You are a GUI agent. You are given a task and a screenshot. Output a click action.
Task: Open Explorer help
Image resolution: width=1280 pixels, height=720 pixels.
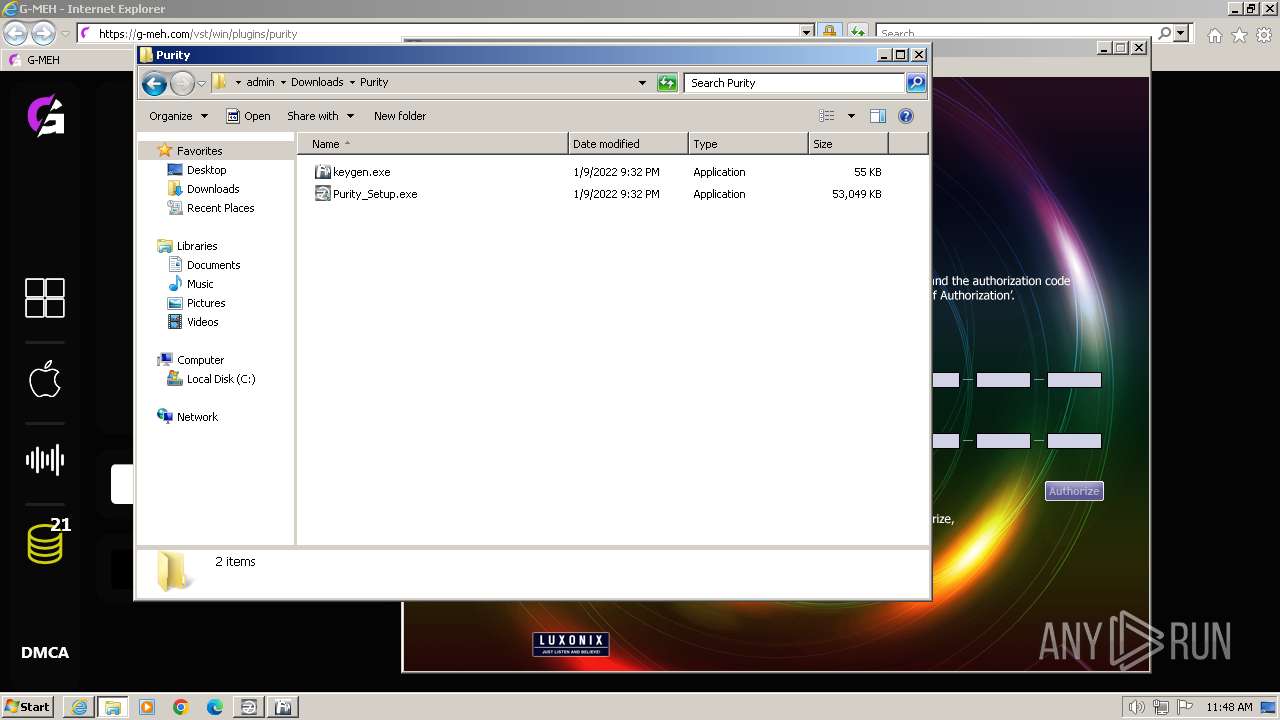[906, 116]
